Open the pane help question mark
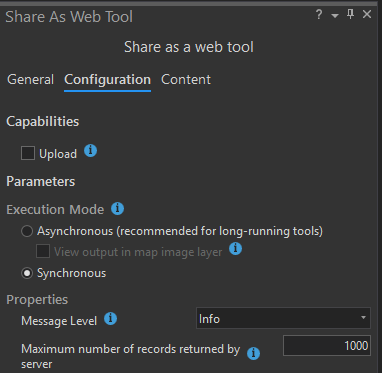 319,15
